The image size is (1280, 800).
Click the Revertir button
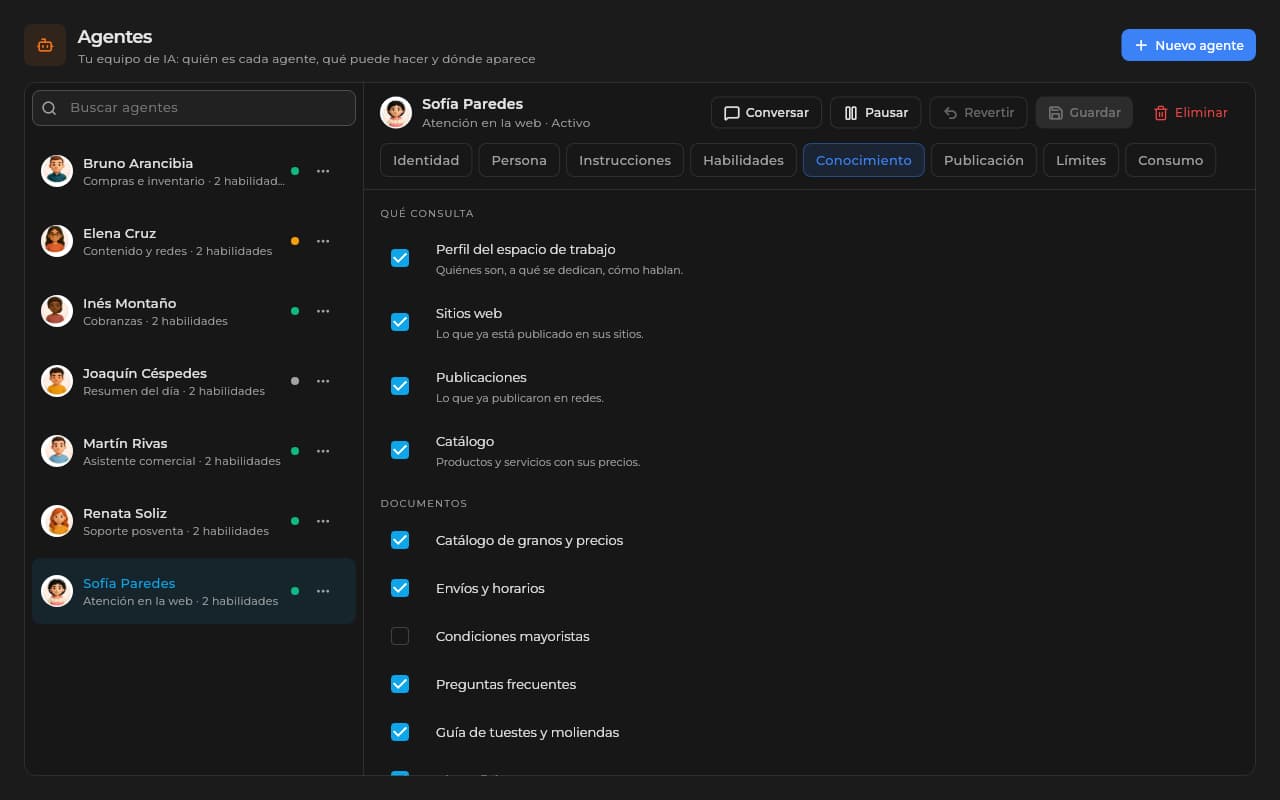[979, 113]
